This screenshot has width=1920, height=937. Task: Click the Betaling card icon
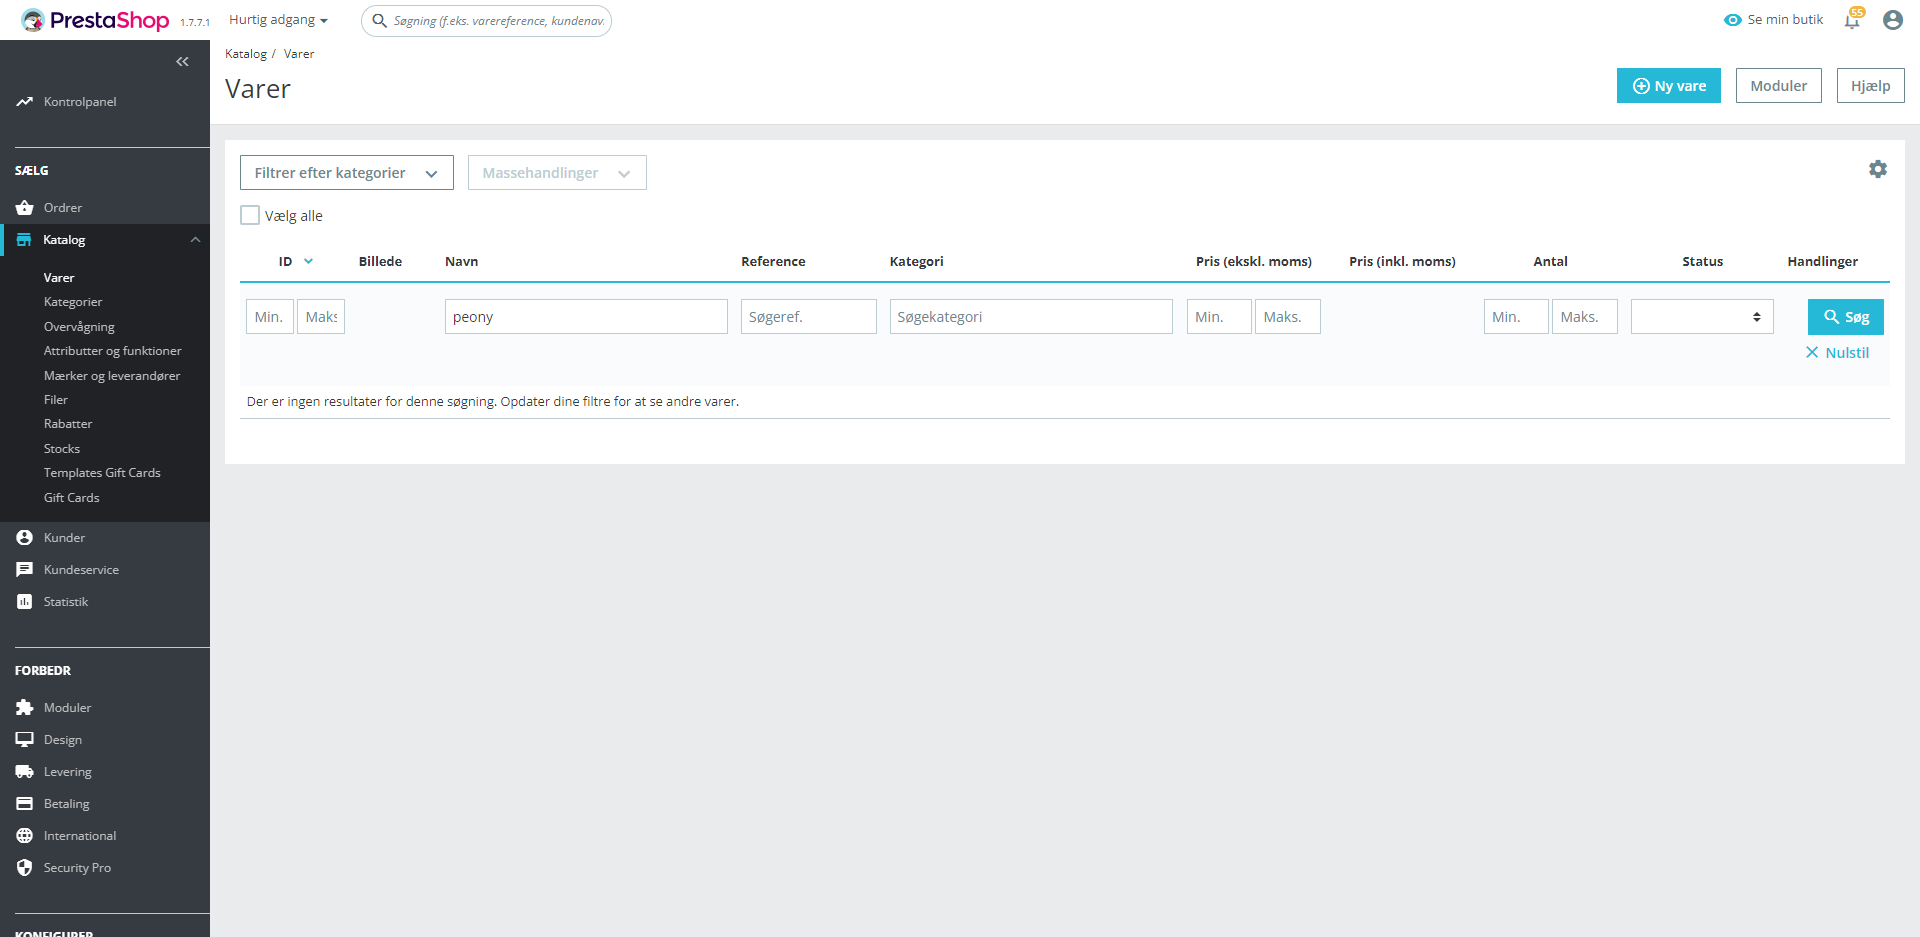click(24, 804)
